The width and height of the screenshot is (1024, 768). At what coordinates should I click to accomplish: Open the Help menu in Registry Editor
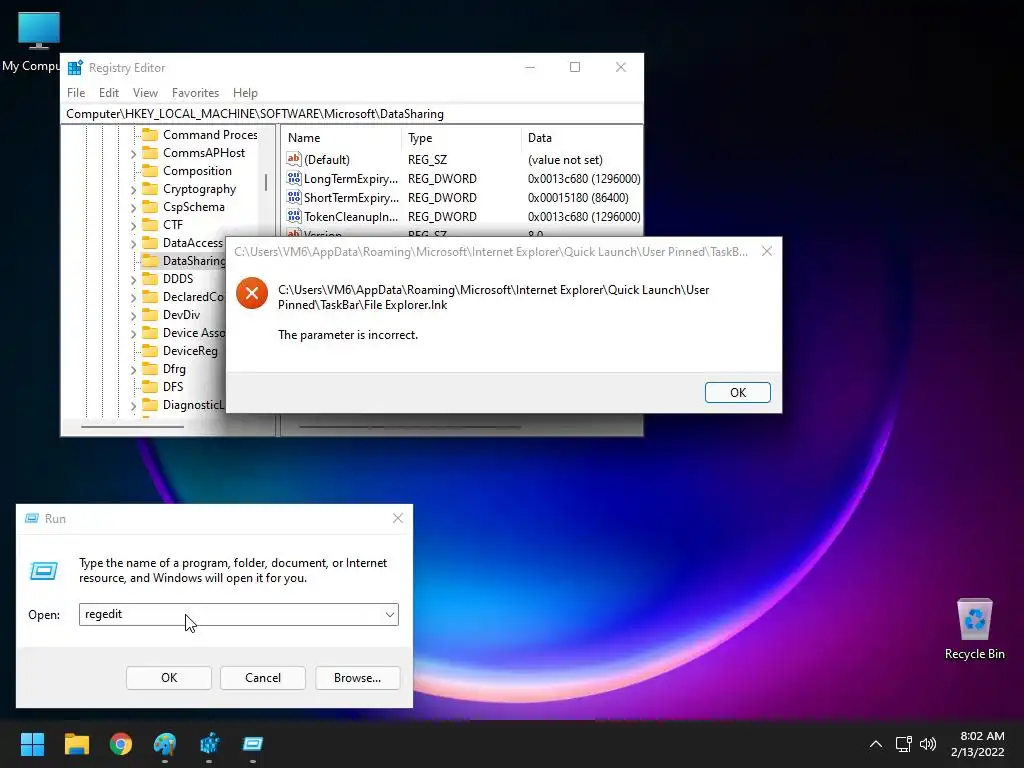click(246, 93)
